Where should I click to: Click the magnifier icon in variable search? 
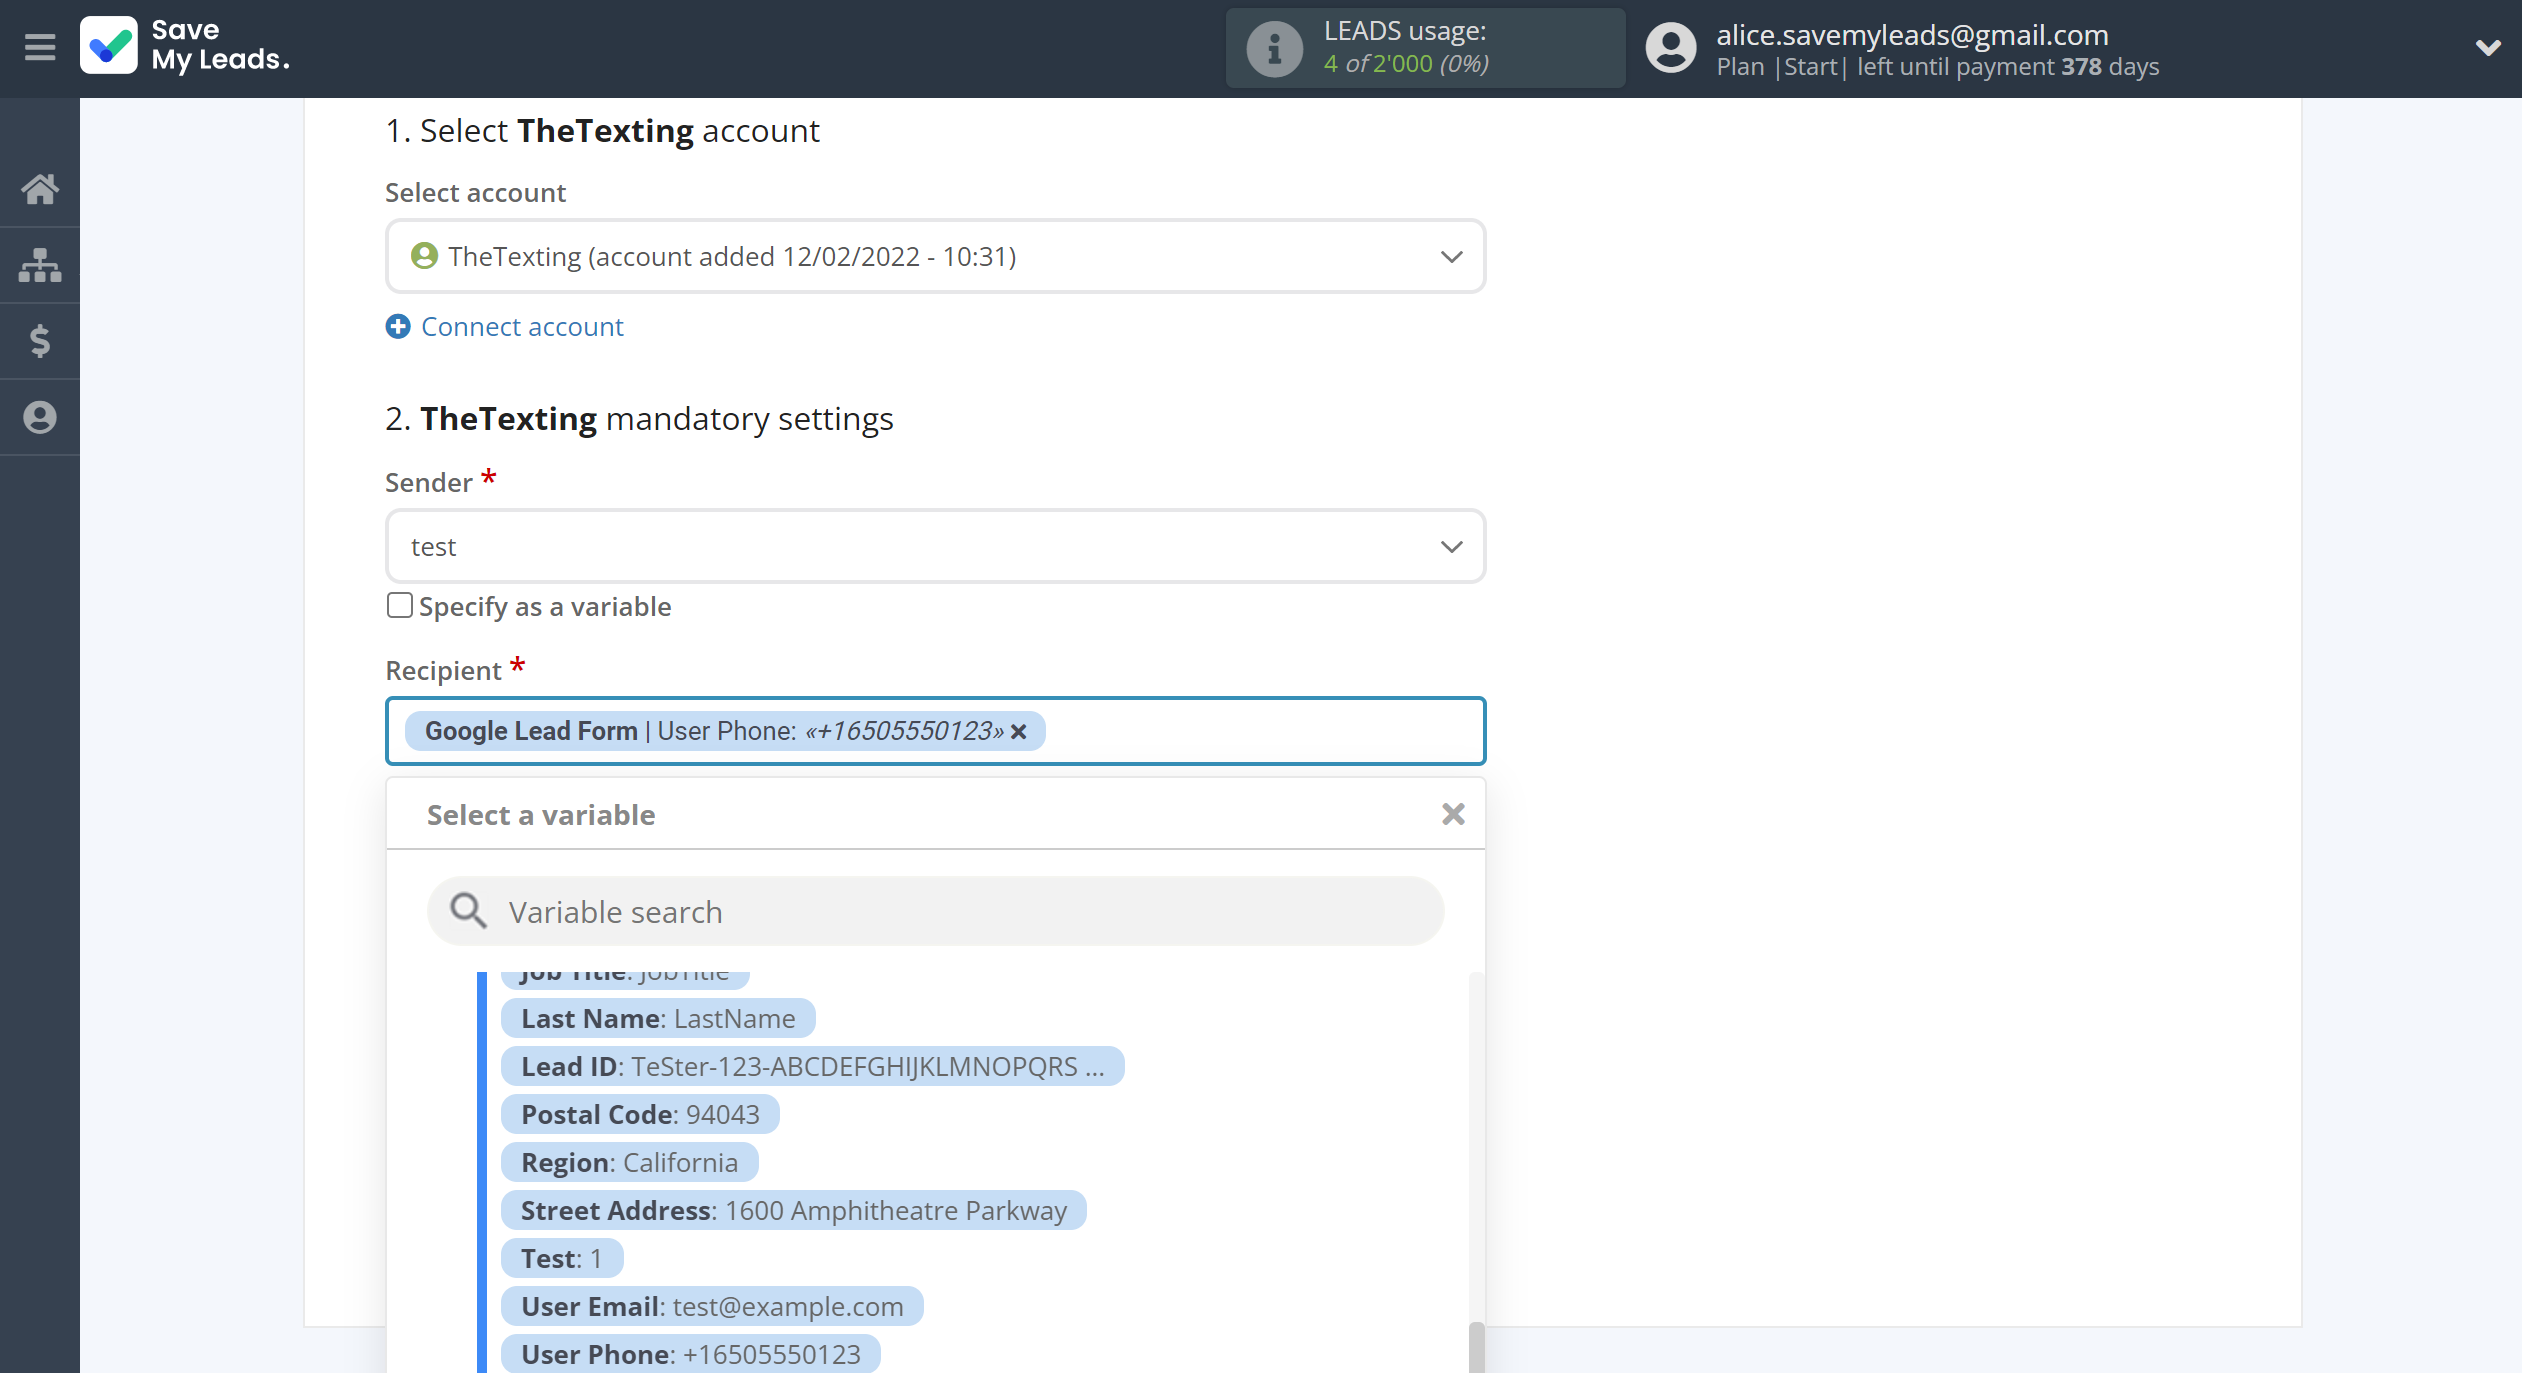pos(467,911)
